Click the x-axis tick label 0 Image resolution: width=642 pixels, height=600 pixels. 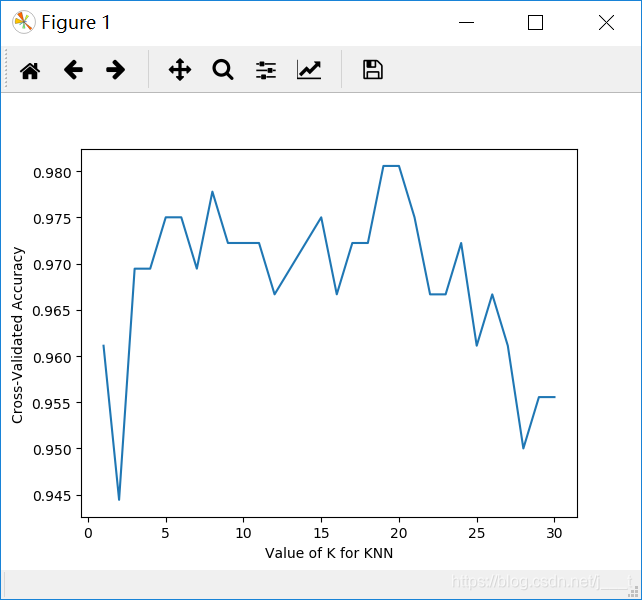point(88,533)
